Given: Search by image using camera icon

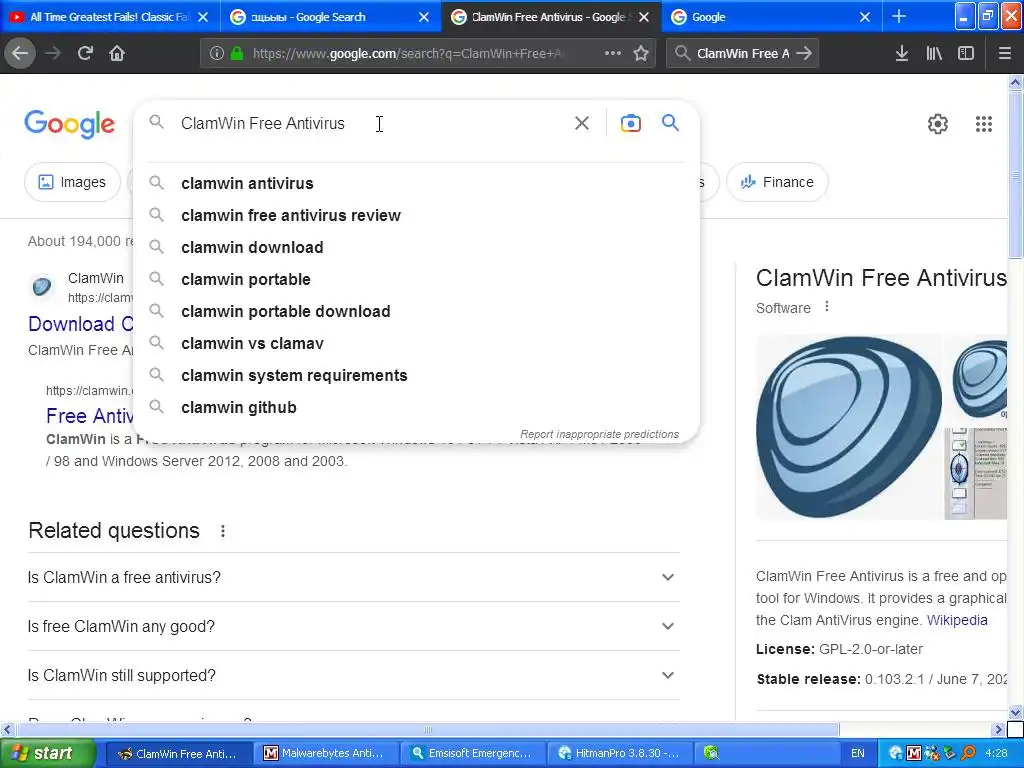Looking at the screenshot, I should point(630,123).
